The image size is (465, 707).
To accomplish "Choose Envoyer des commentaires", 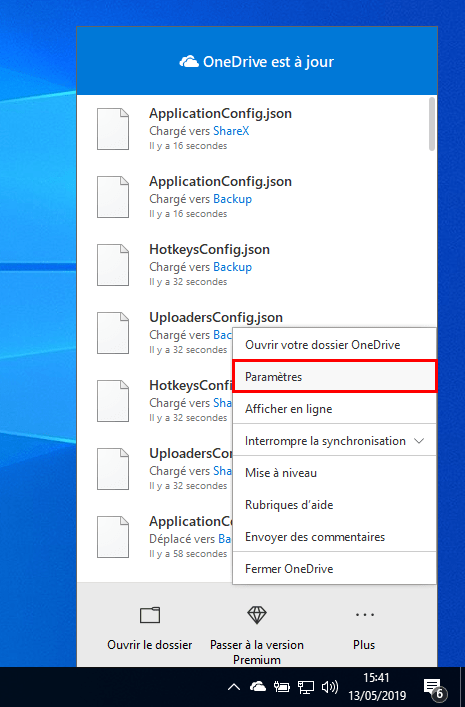I will click(334, 537).
